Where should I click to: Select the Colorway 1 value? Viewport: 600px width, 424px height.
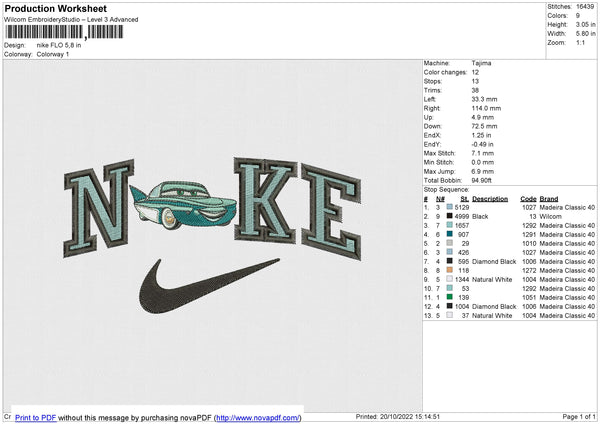[x=53, y=54]
